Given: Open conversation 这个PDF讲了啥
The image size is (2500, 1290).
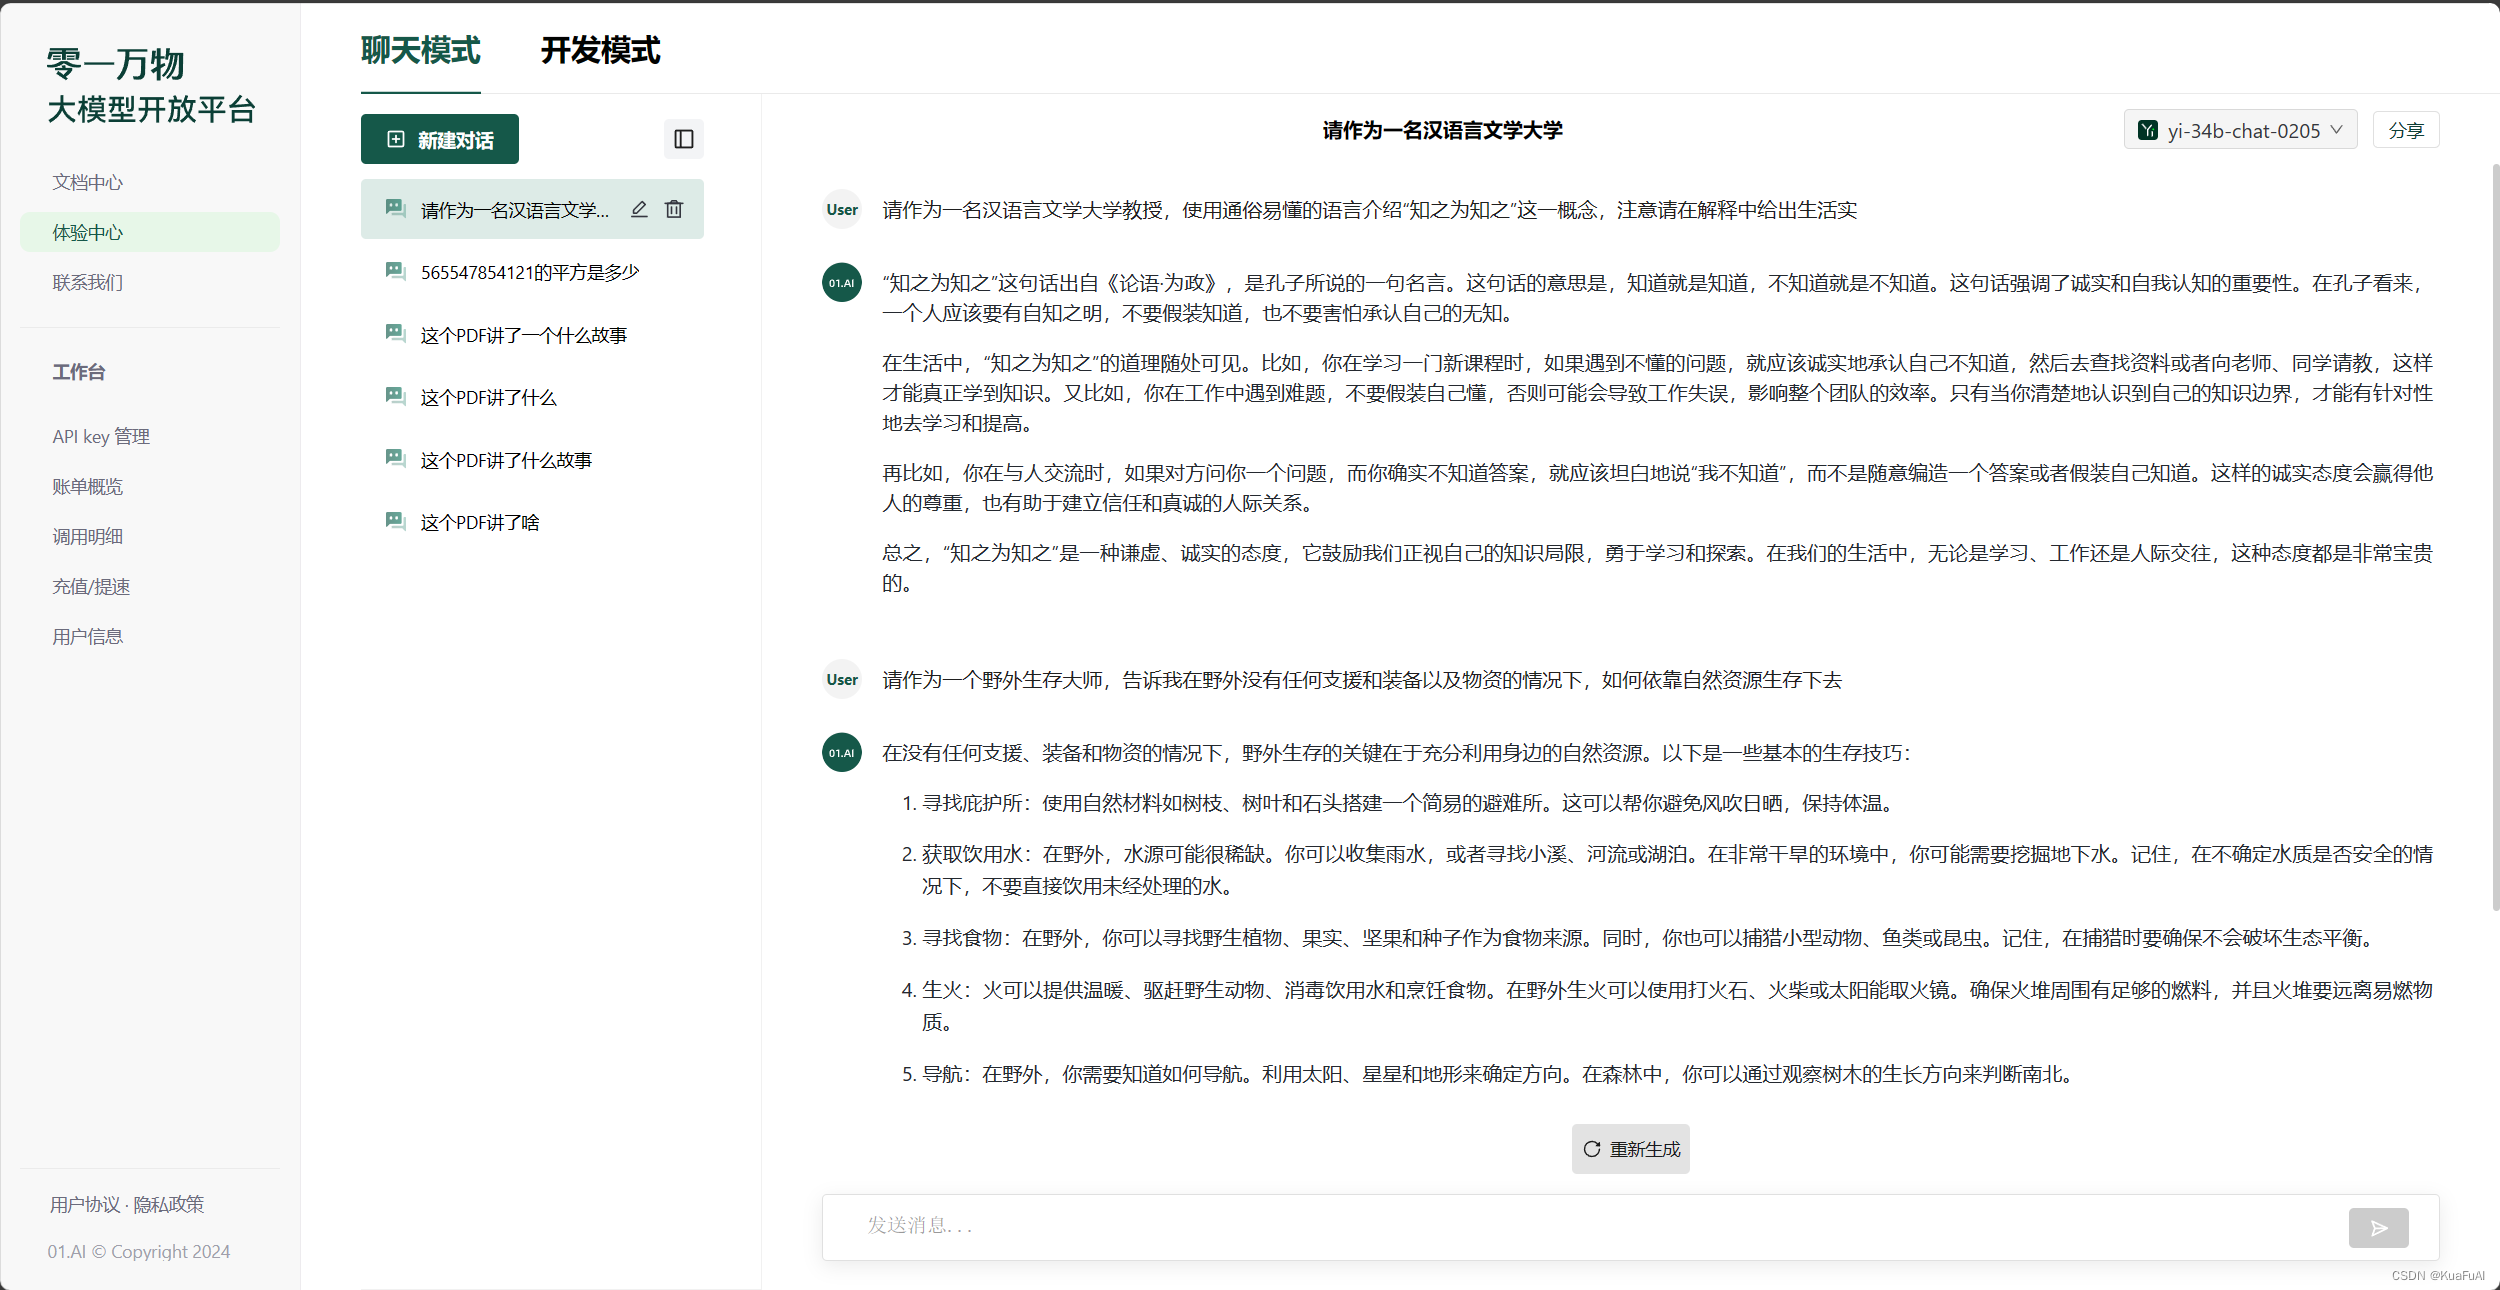Looking at the screenshot, I should 479,522.
